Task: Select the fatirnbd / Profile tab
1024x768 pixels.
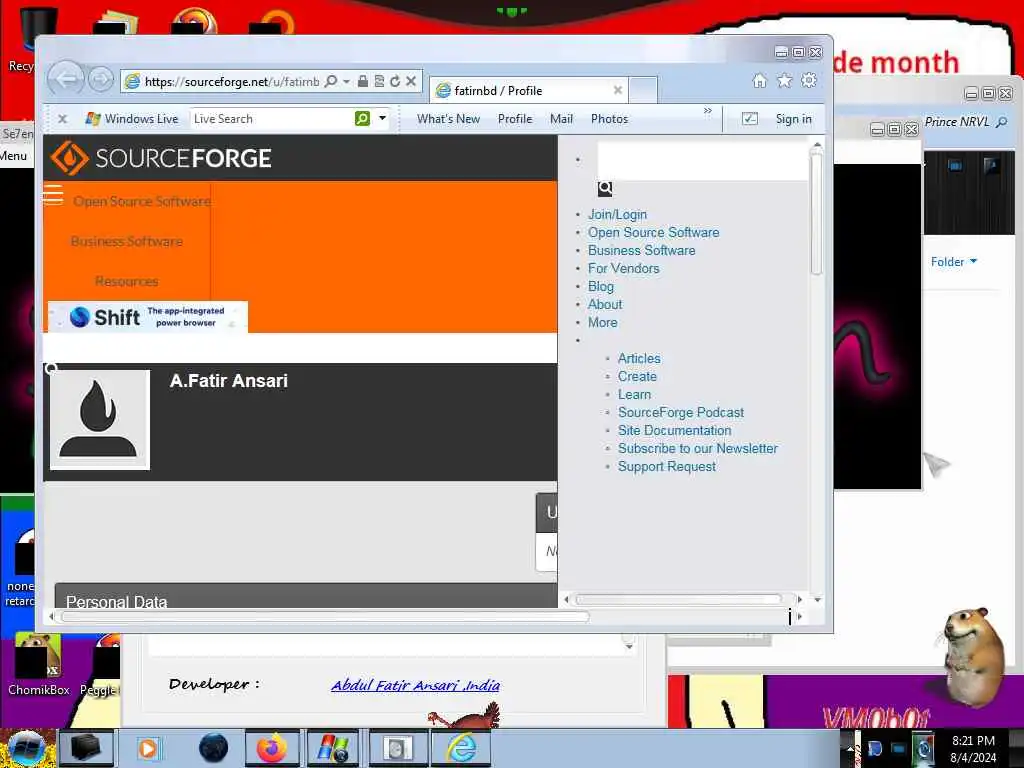Action: pyautogui.click(x=529, y=90)
